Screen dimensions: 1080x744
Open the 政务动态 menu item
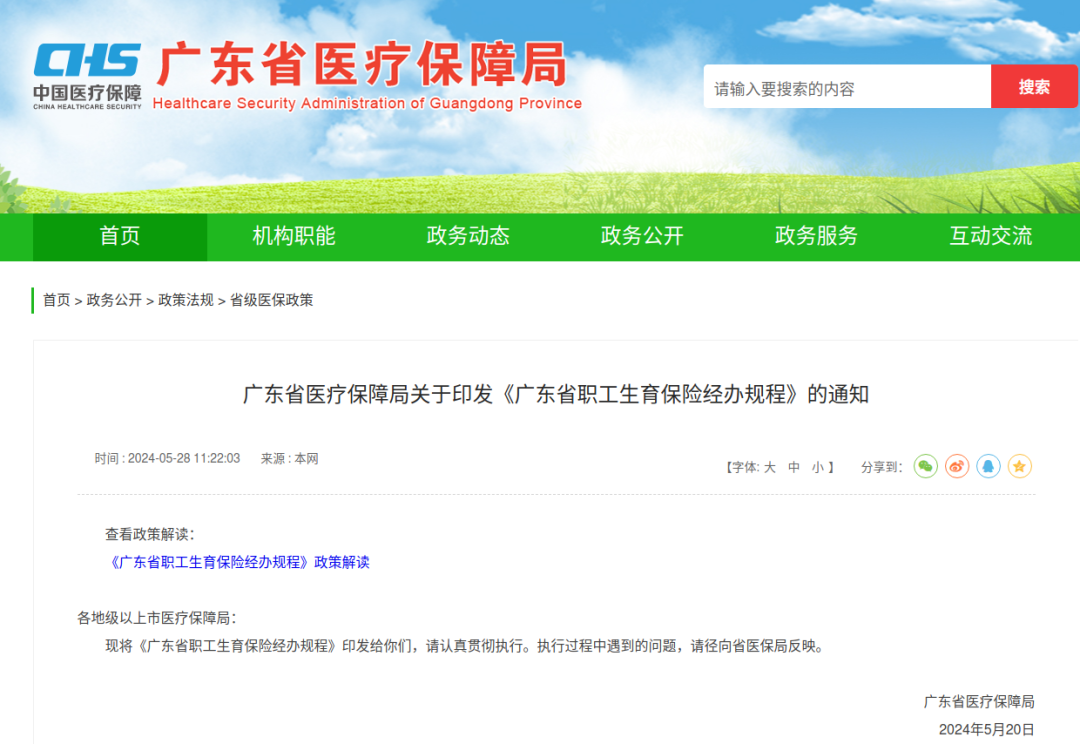(466, 237)
